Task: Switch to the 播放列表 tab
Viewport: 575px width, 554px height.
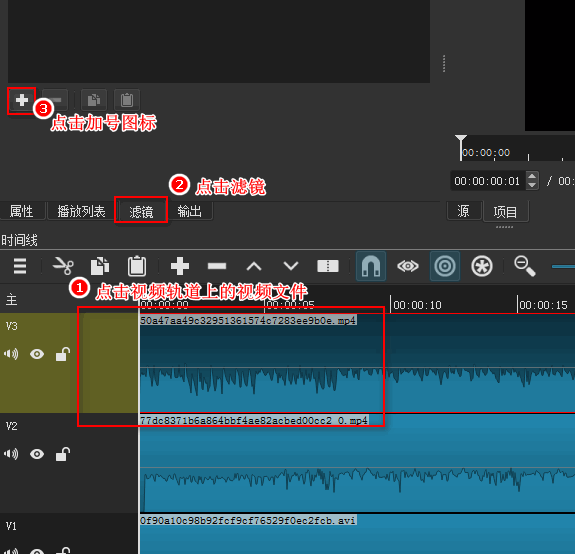Action: click(81, 211)
